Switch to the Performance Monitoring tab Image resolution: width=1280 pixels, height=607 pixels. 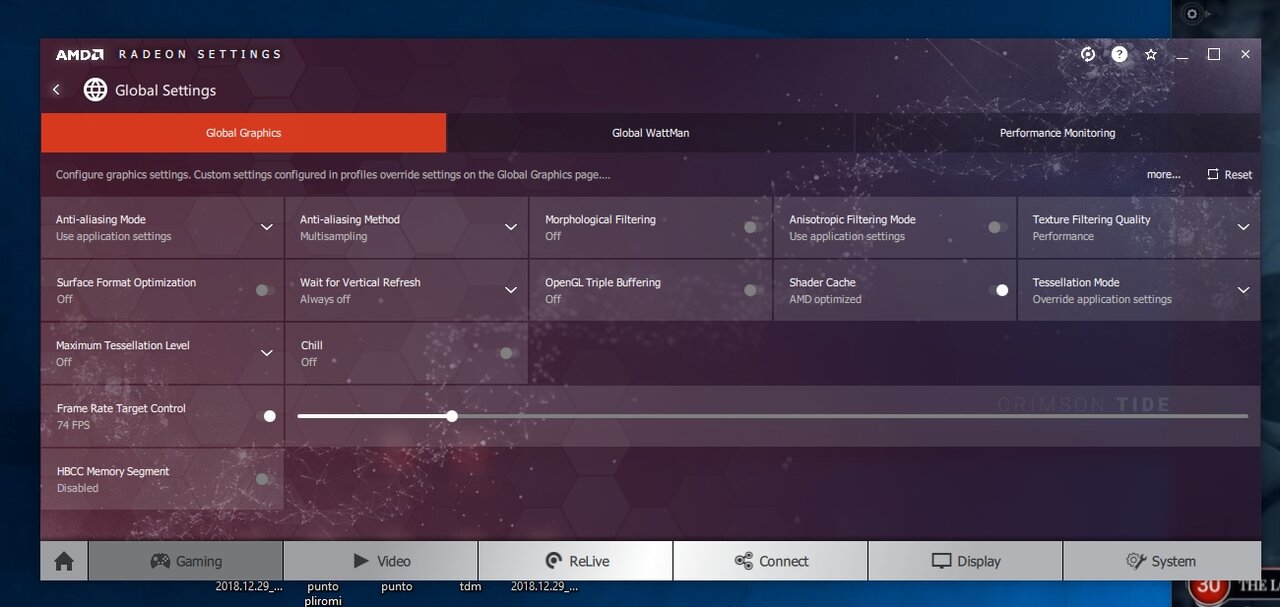[1057, 133]
